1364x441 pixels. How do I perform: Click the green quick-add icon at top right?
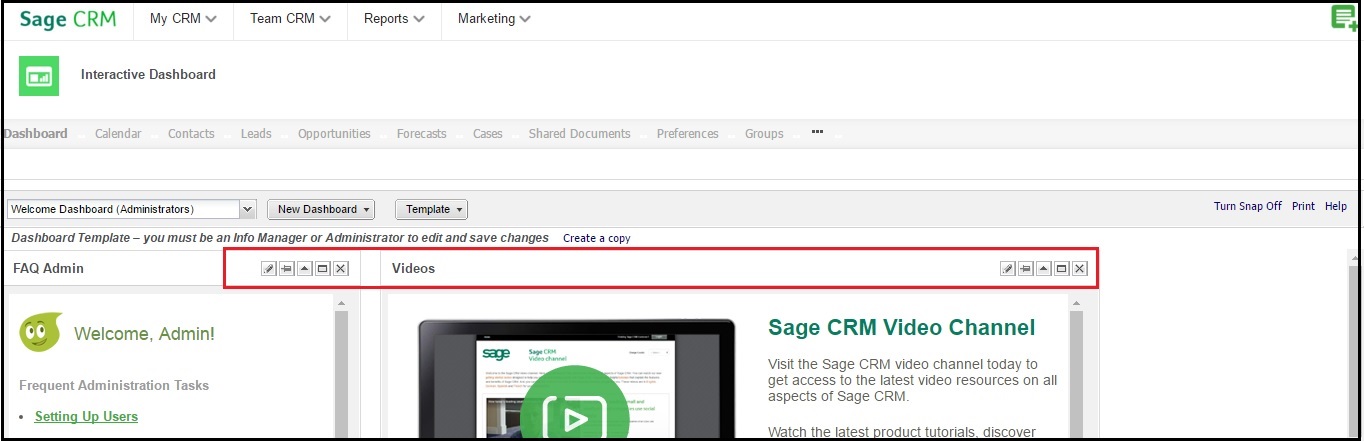[x=1344, y=19]
